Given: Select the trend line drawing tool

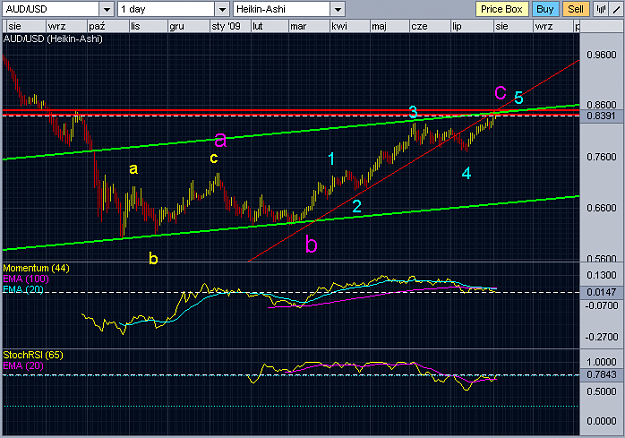Looking at the screenshot, I should click(615, 9).
